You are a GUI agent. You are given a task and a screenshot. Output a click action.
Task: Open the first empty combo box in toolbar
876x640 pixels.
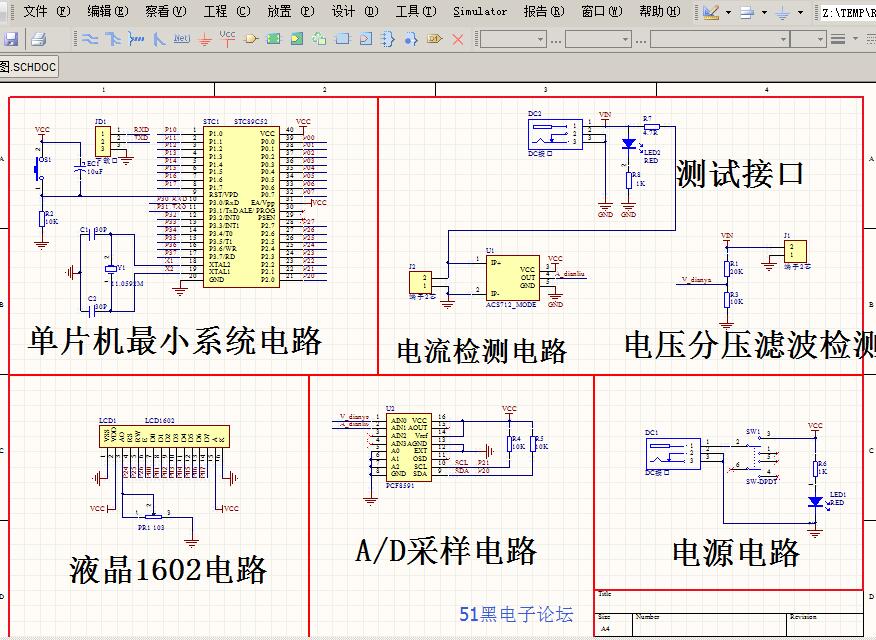513,39
